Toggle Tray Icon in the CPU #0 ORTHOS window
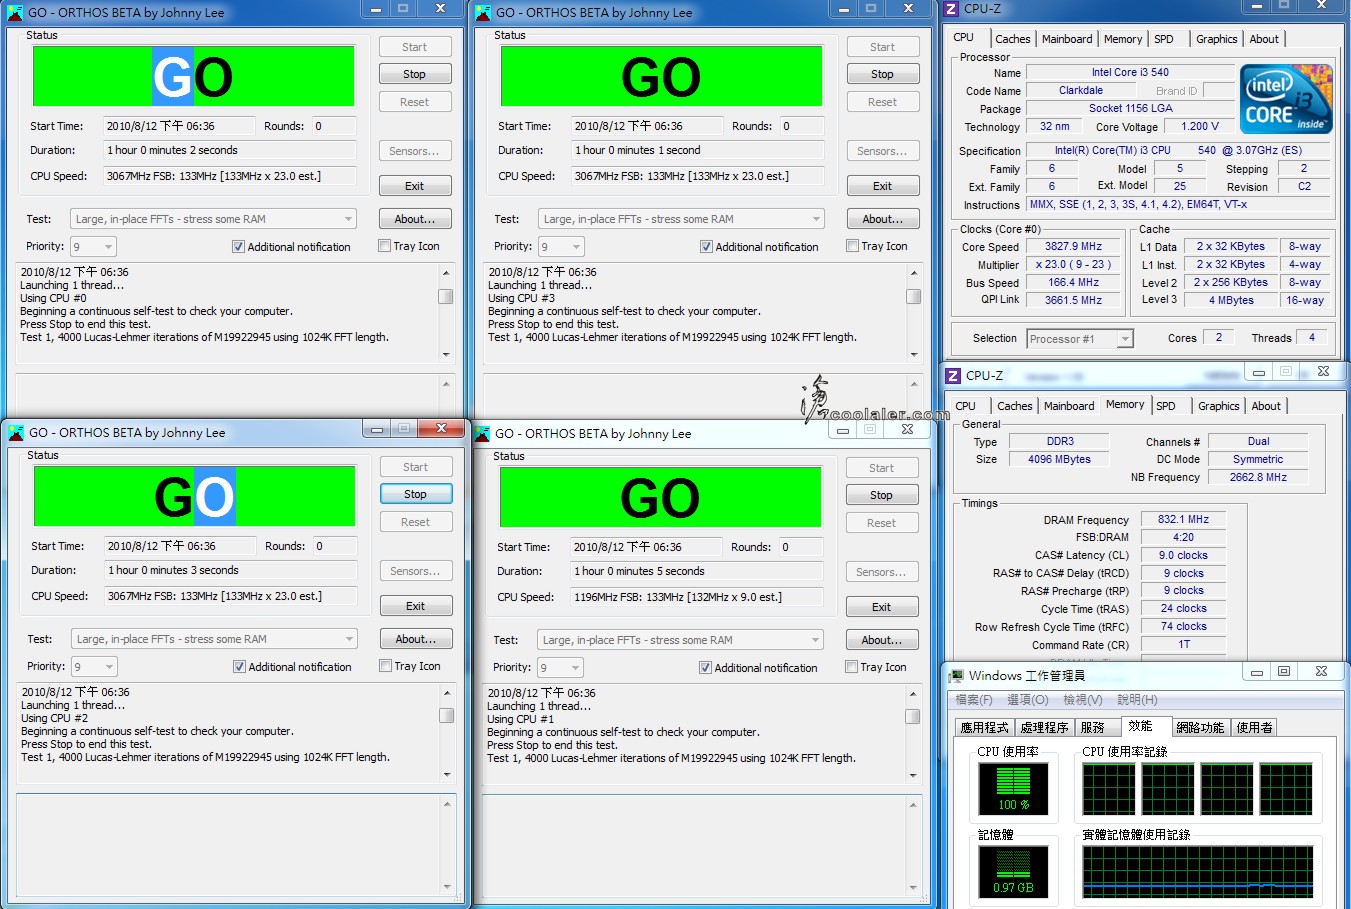This screenshot has height=909, width=1351. click(384, 246)
